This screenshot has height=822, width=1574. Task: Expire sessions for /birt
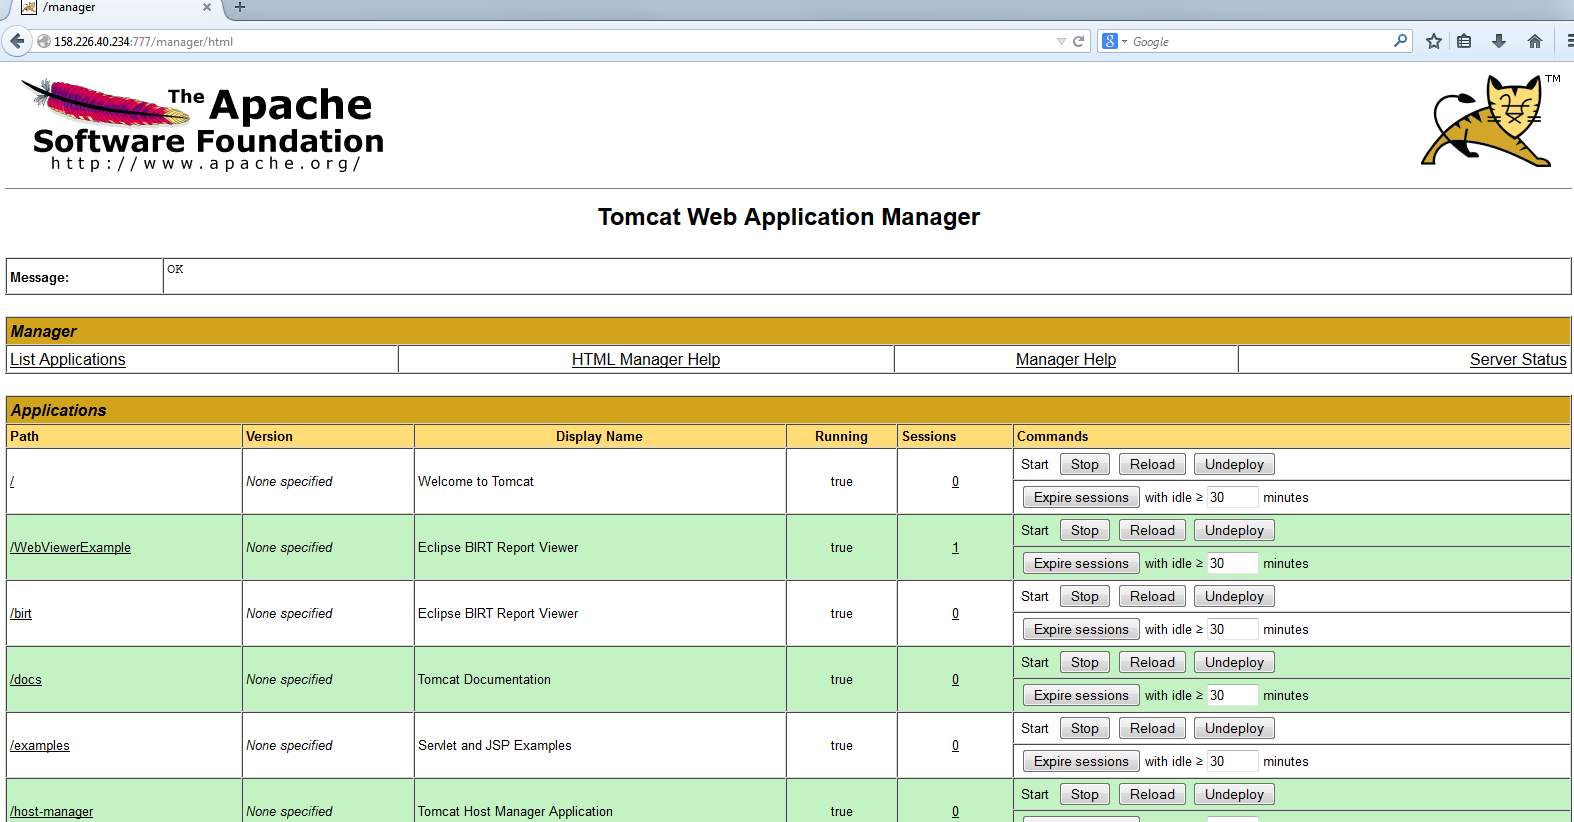[x=1081, y=629]
